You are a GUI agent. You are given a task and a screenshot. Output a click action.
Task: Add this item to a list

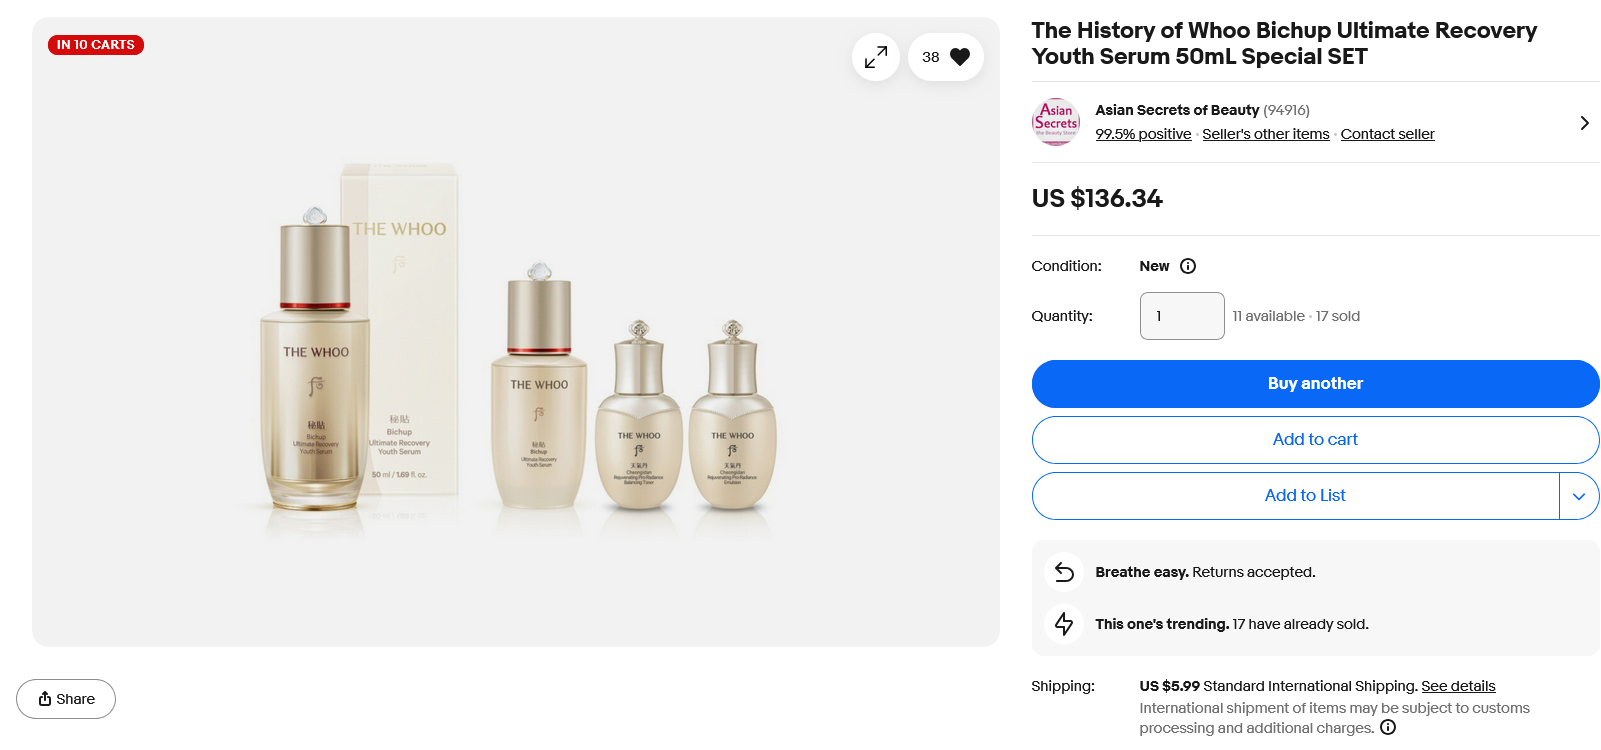tap(1304, 496)
